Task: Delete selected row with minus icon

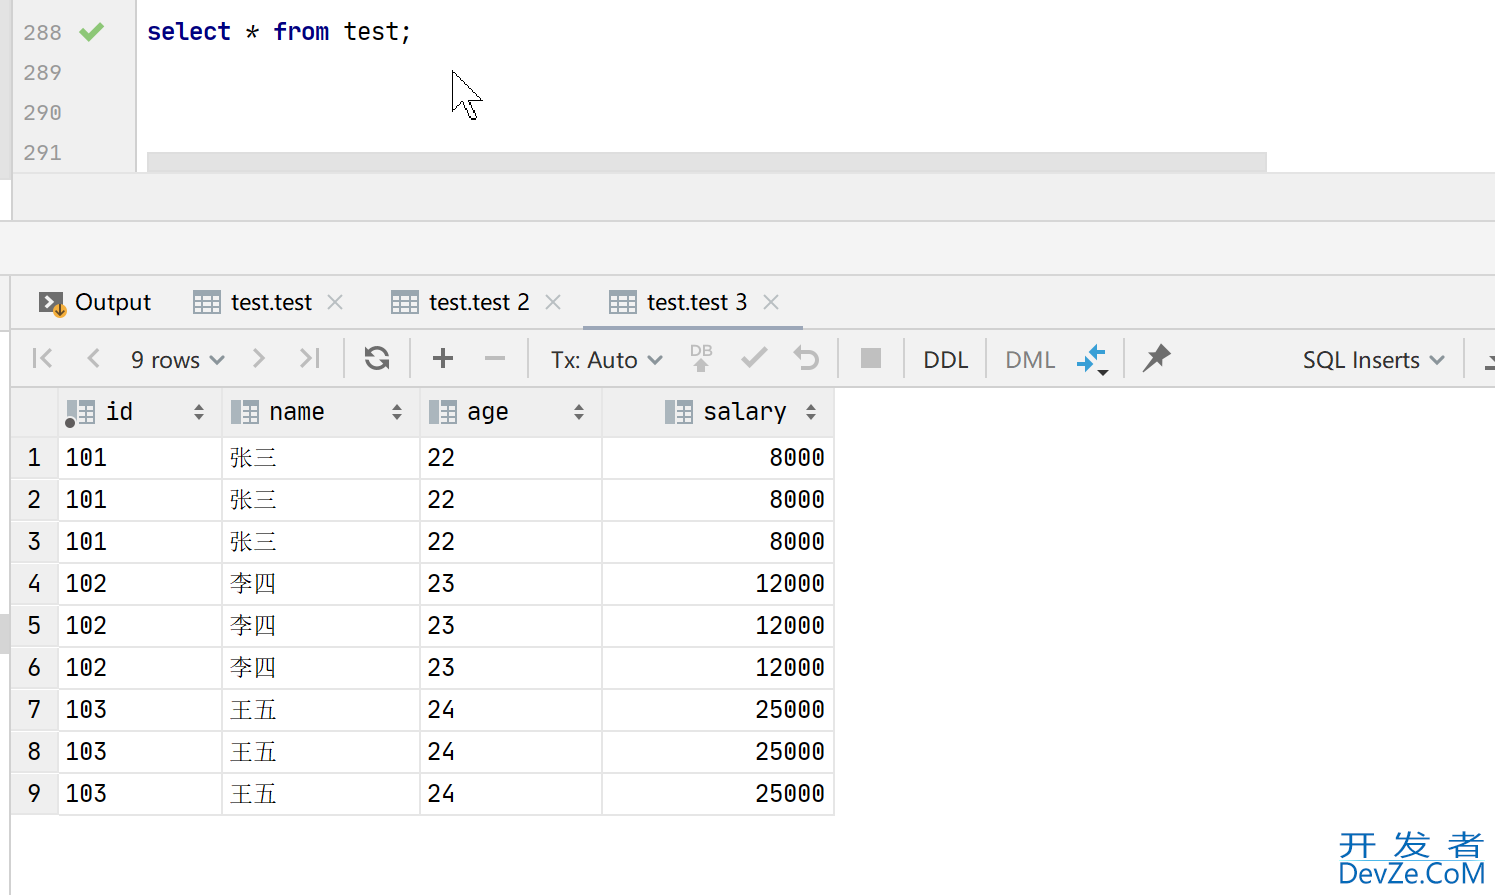Action: click(495, 358)
